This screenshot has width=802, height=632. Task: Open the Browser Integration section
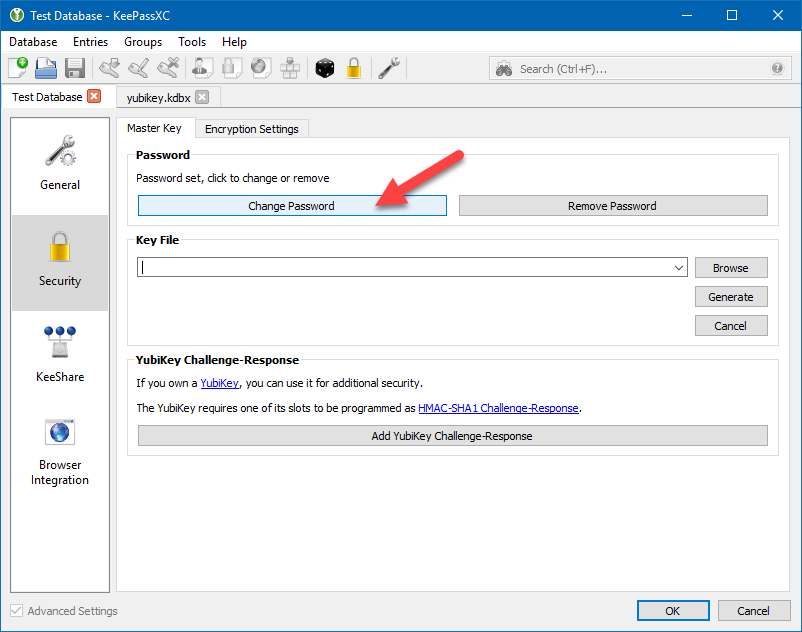(x=60, y=453)
